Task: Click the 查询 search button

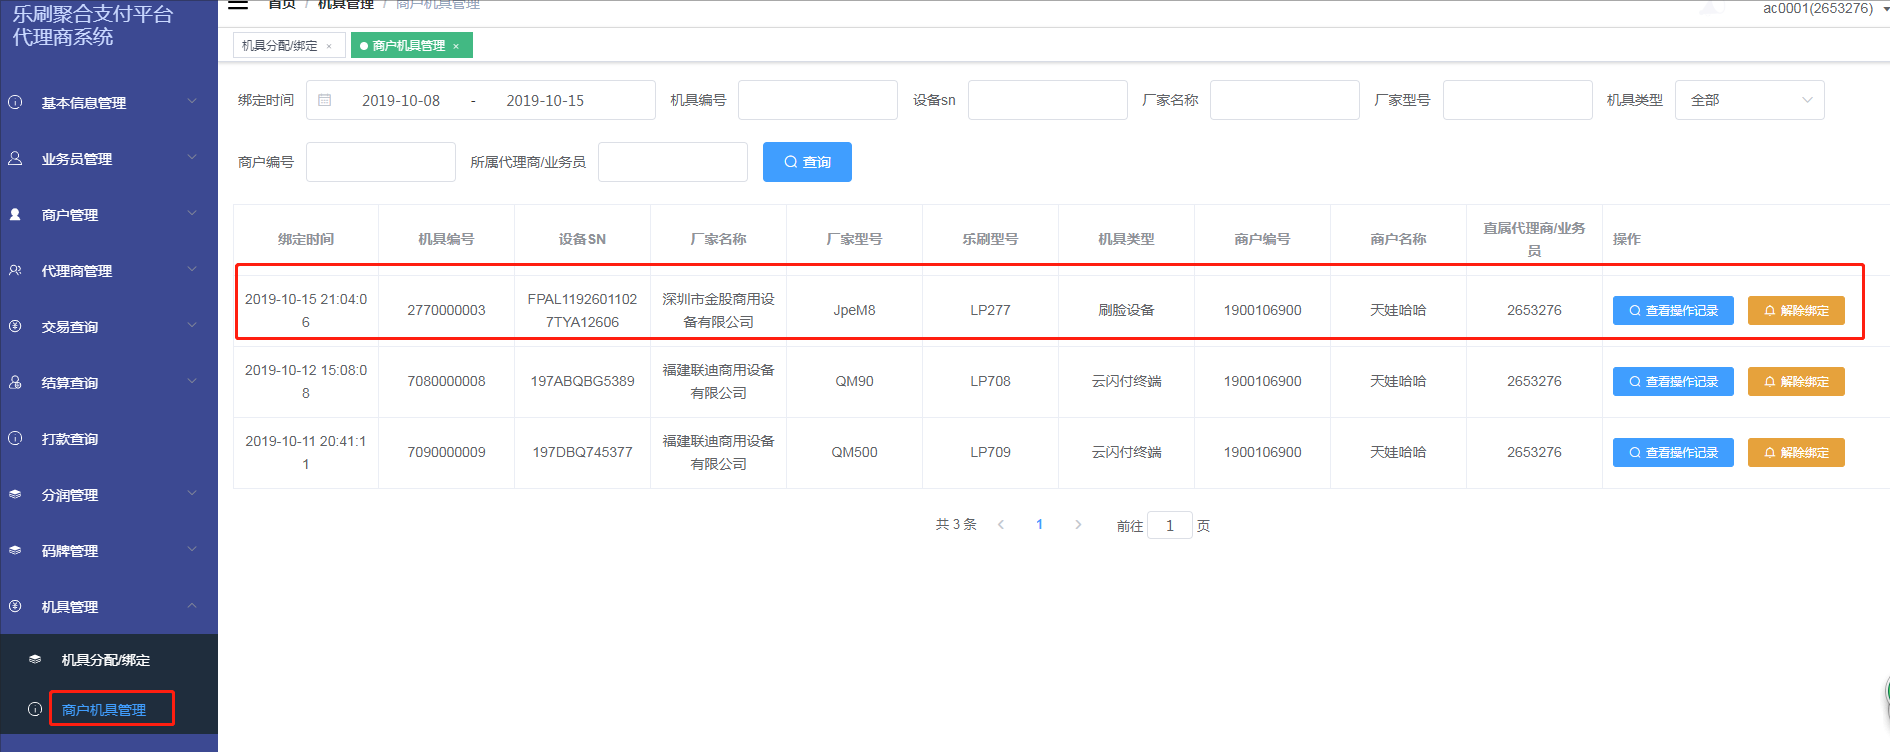Action: pyautogui.click(x=807, y=162)
